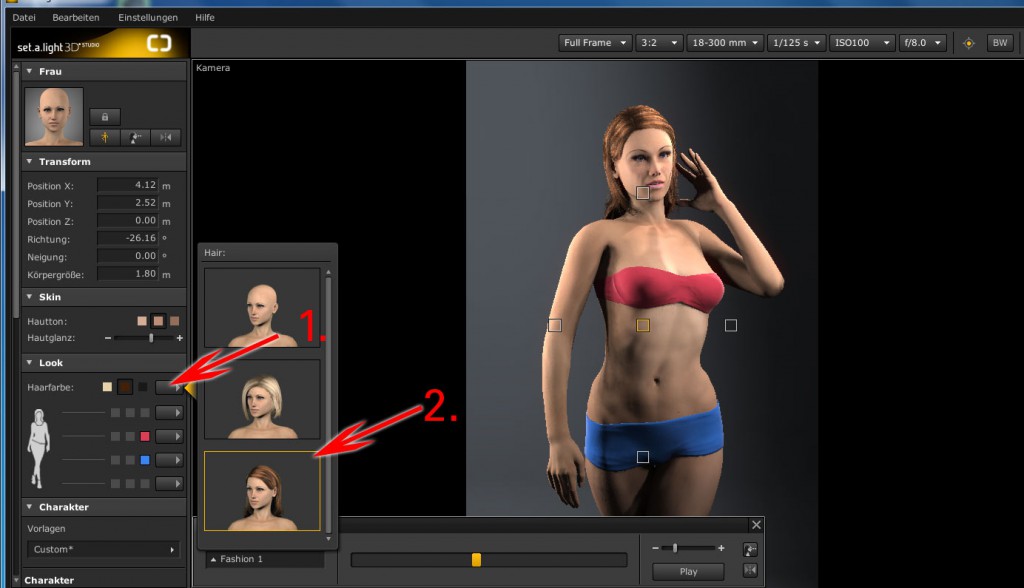Collapse the Look section
The image size is (1024, 588).
(x=29, y=363)
